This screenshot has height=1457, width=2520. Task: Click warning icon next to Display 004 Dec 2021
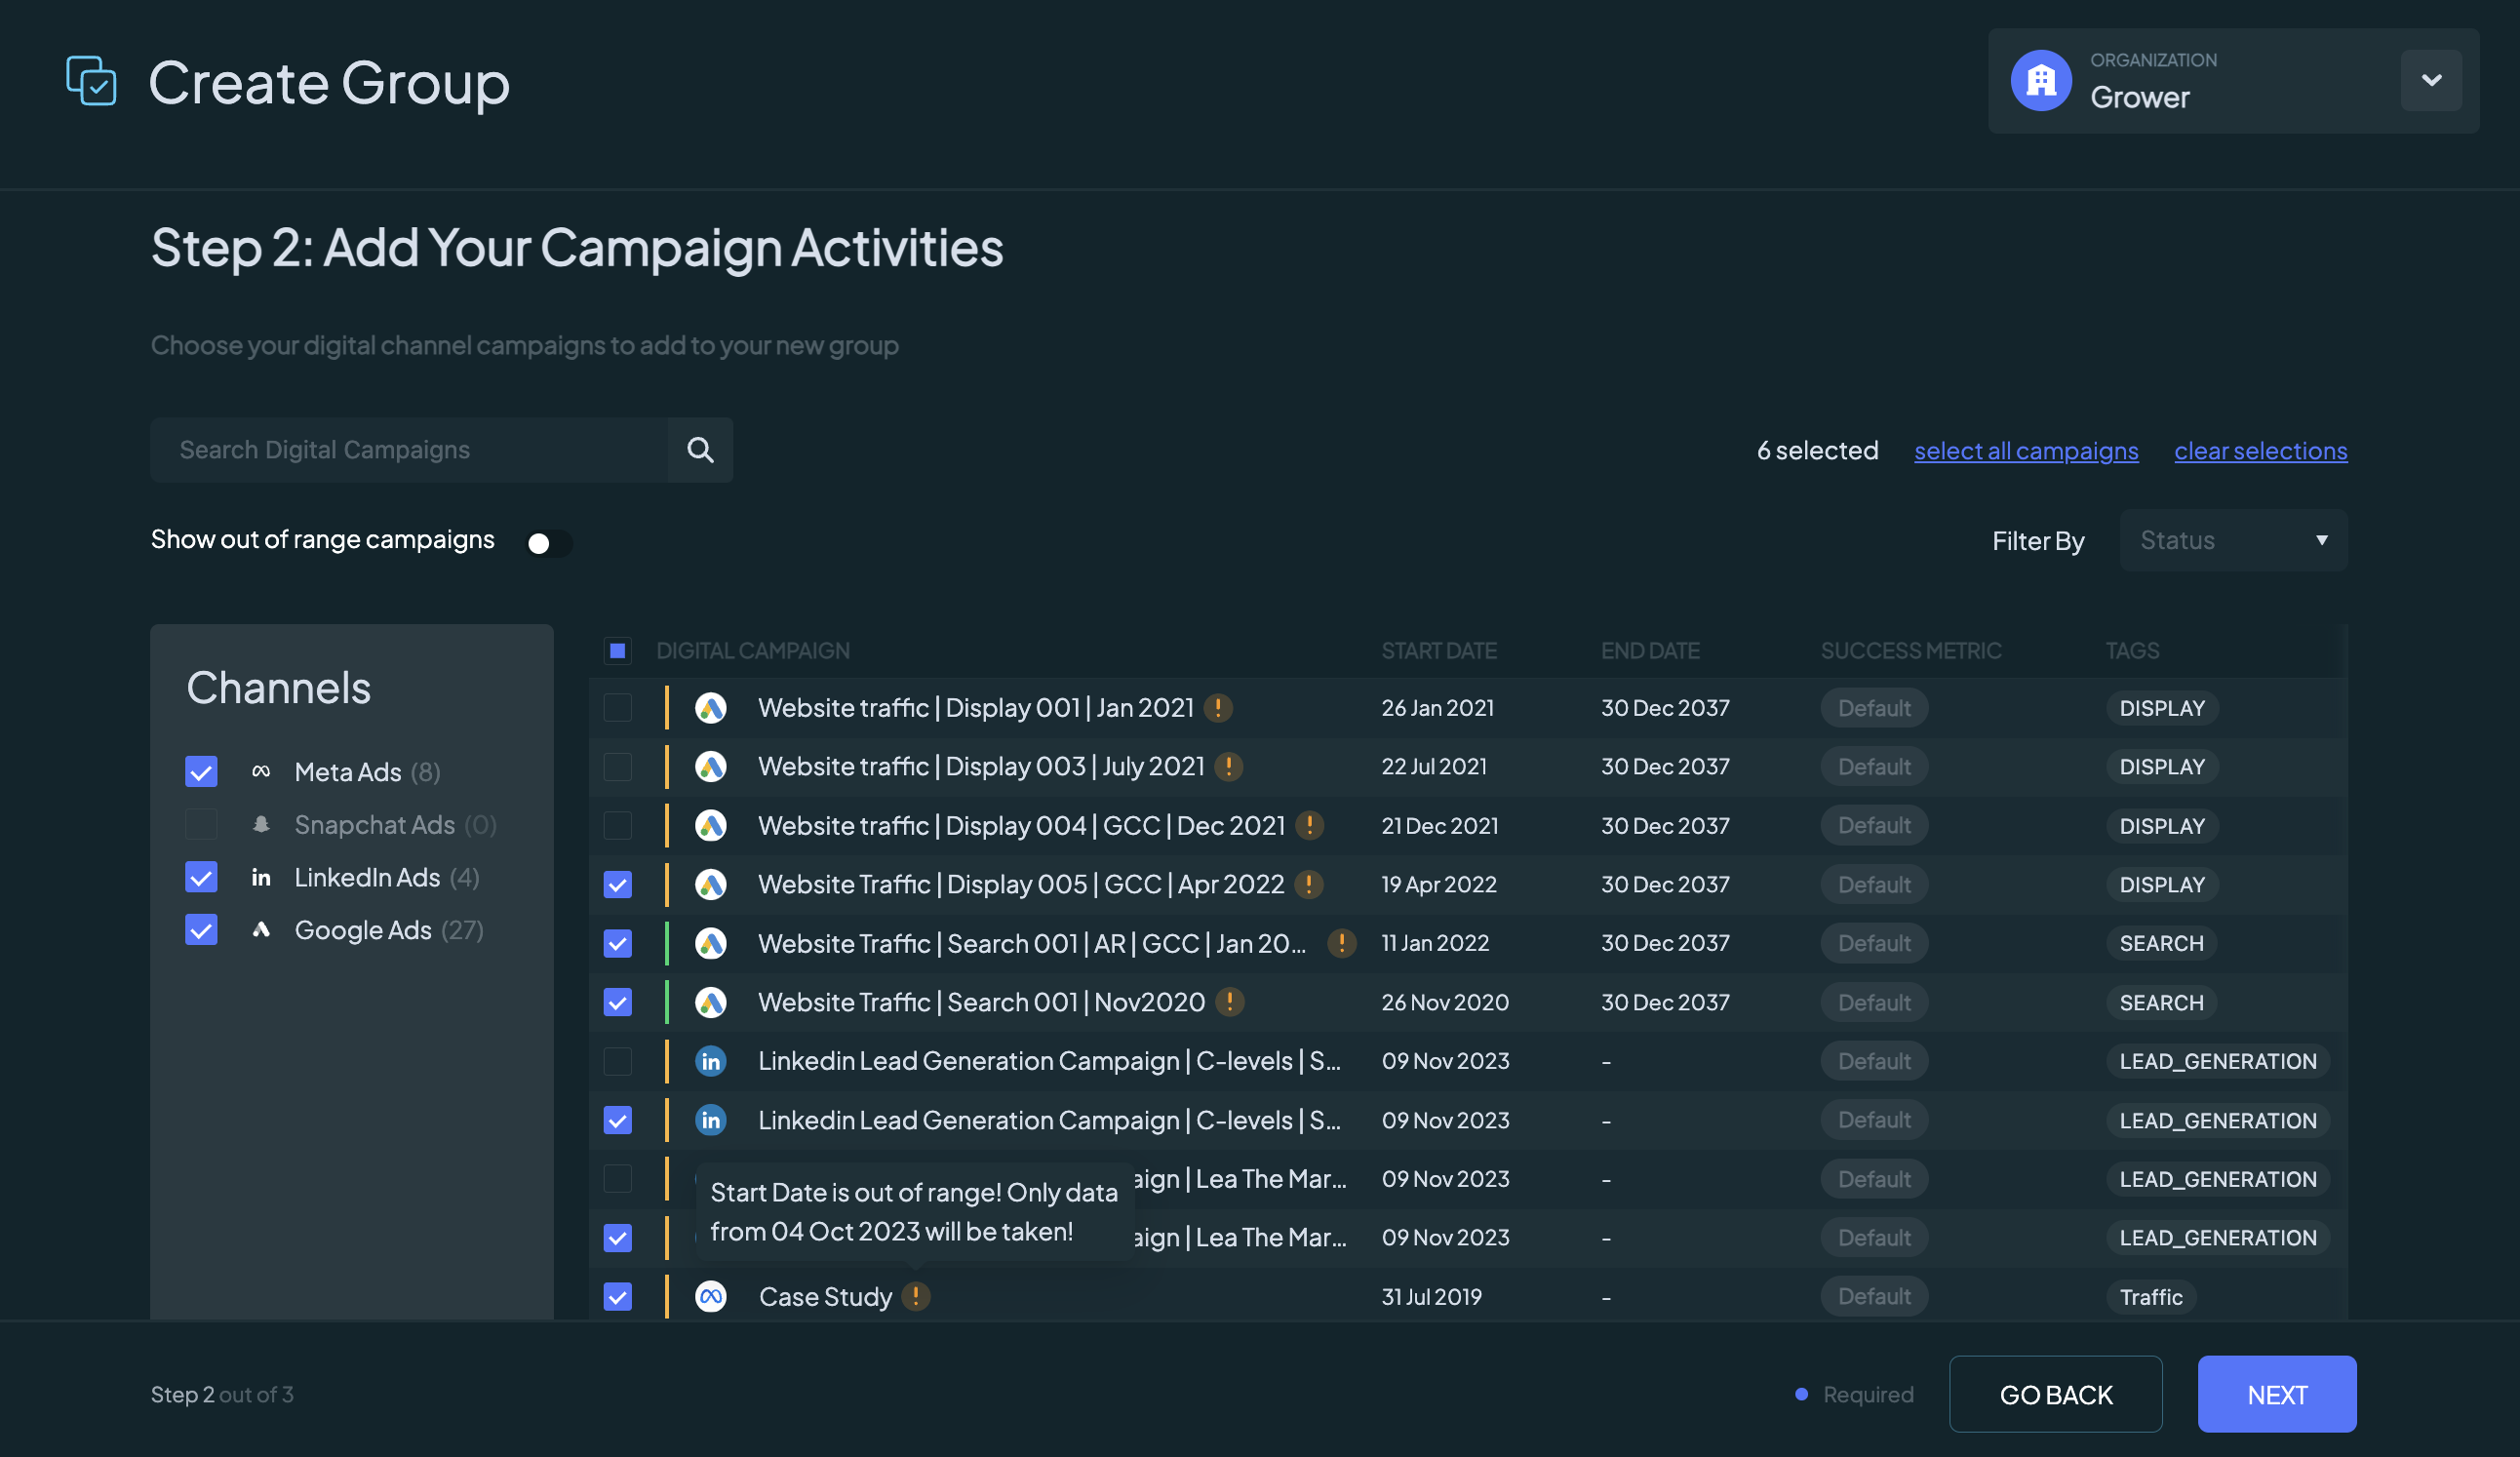tap(1309, 826)
